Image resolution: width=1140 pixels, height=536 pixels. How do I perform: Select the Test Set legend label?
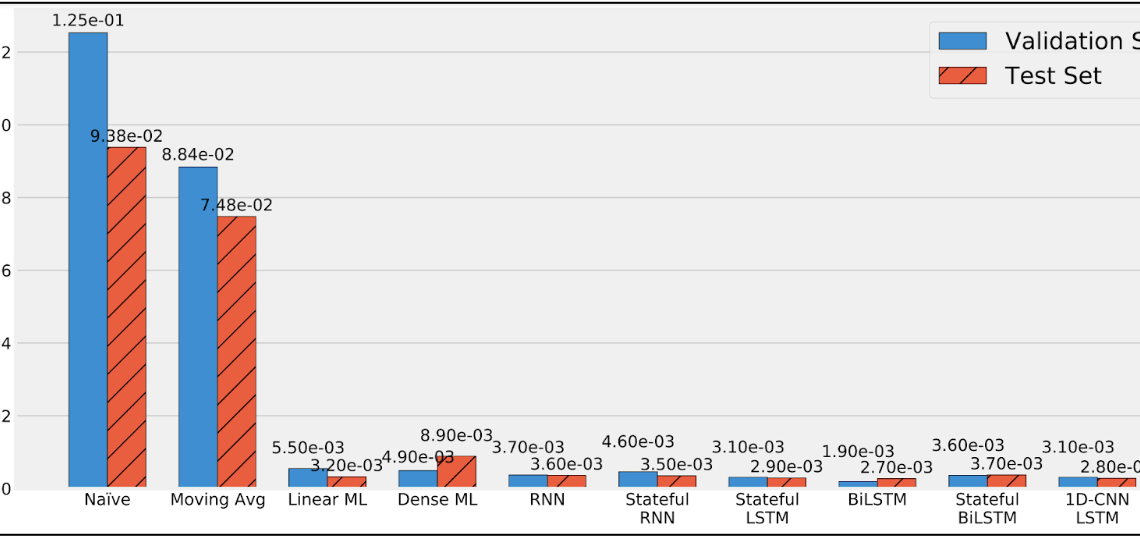(x=1053, y=76)
